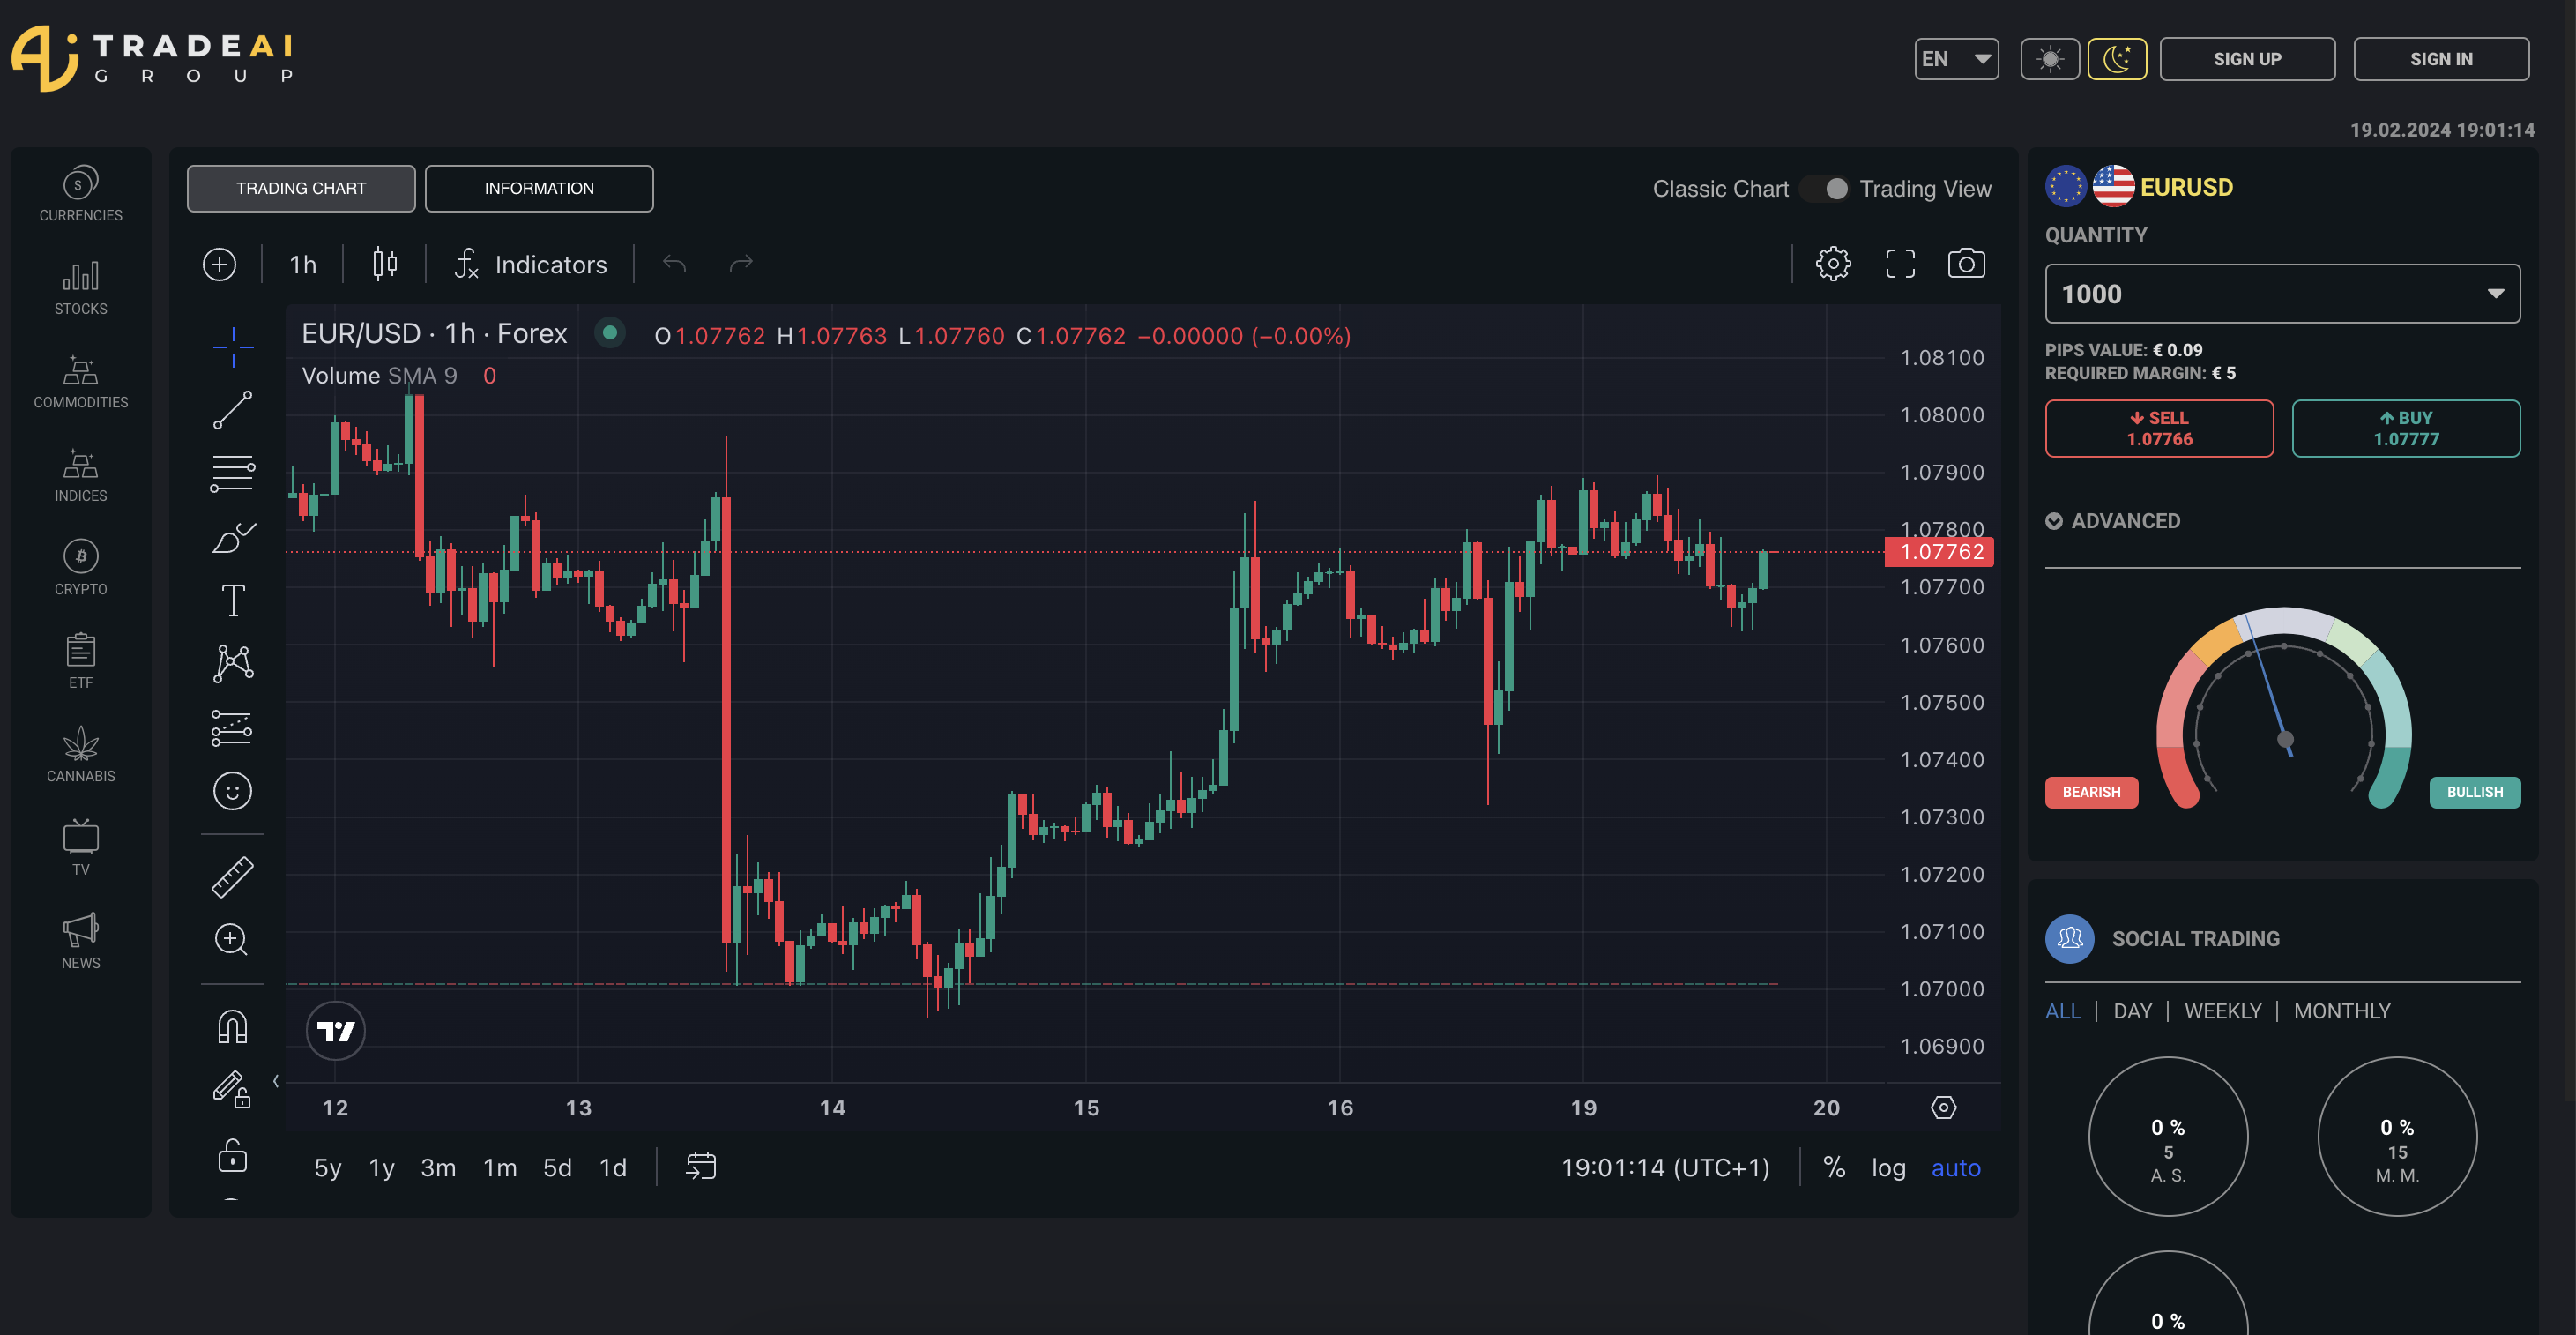Select the MONTHLY social trading filter

click(2342, 1011)
